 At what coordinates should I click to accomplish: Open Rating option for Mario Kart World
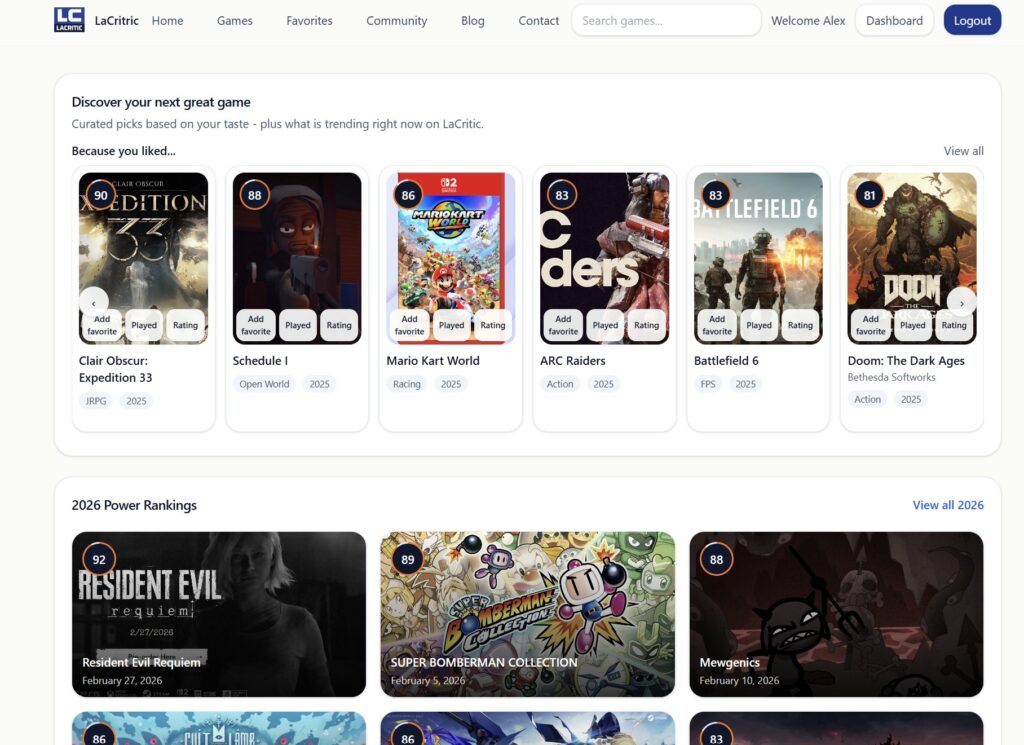point(493,325)
